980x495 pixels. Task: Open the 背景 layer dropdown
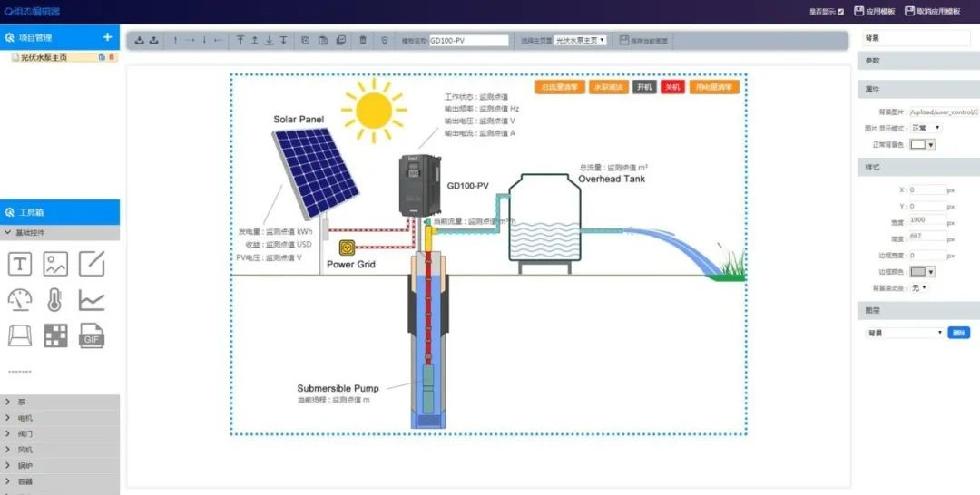coord(905,332)
